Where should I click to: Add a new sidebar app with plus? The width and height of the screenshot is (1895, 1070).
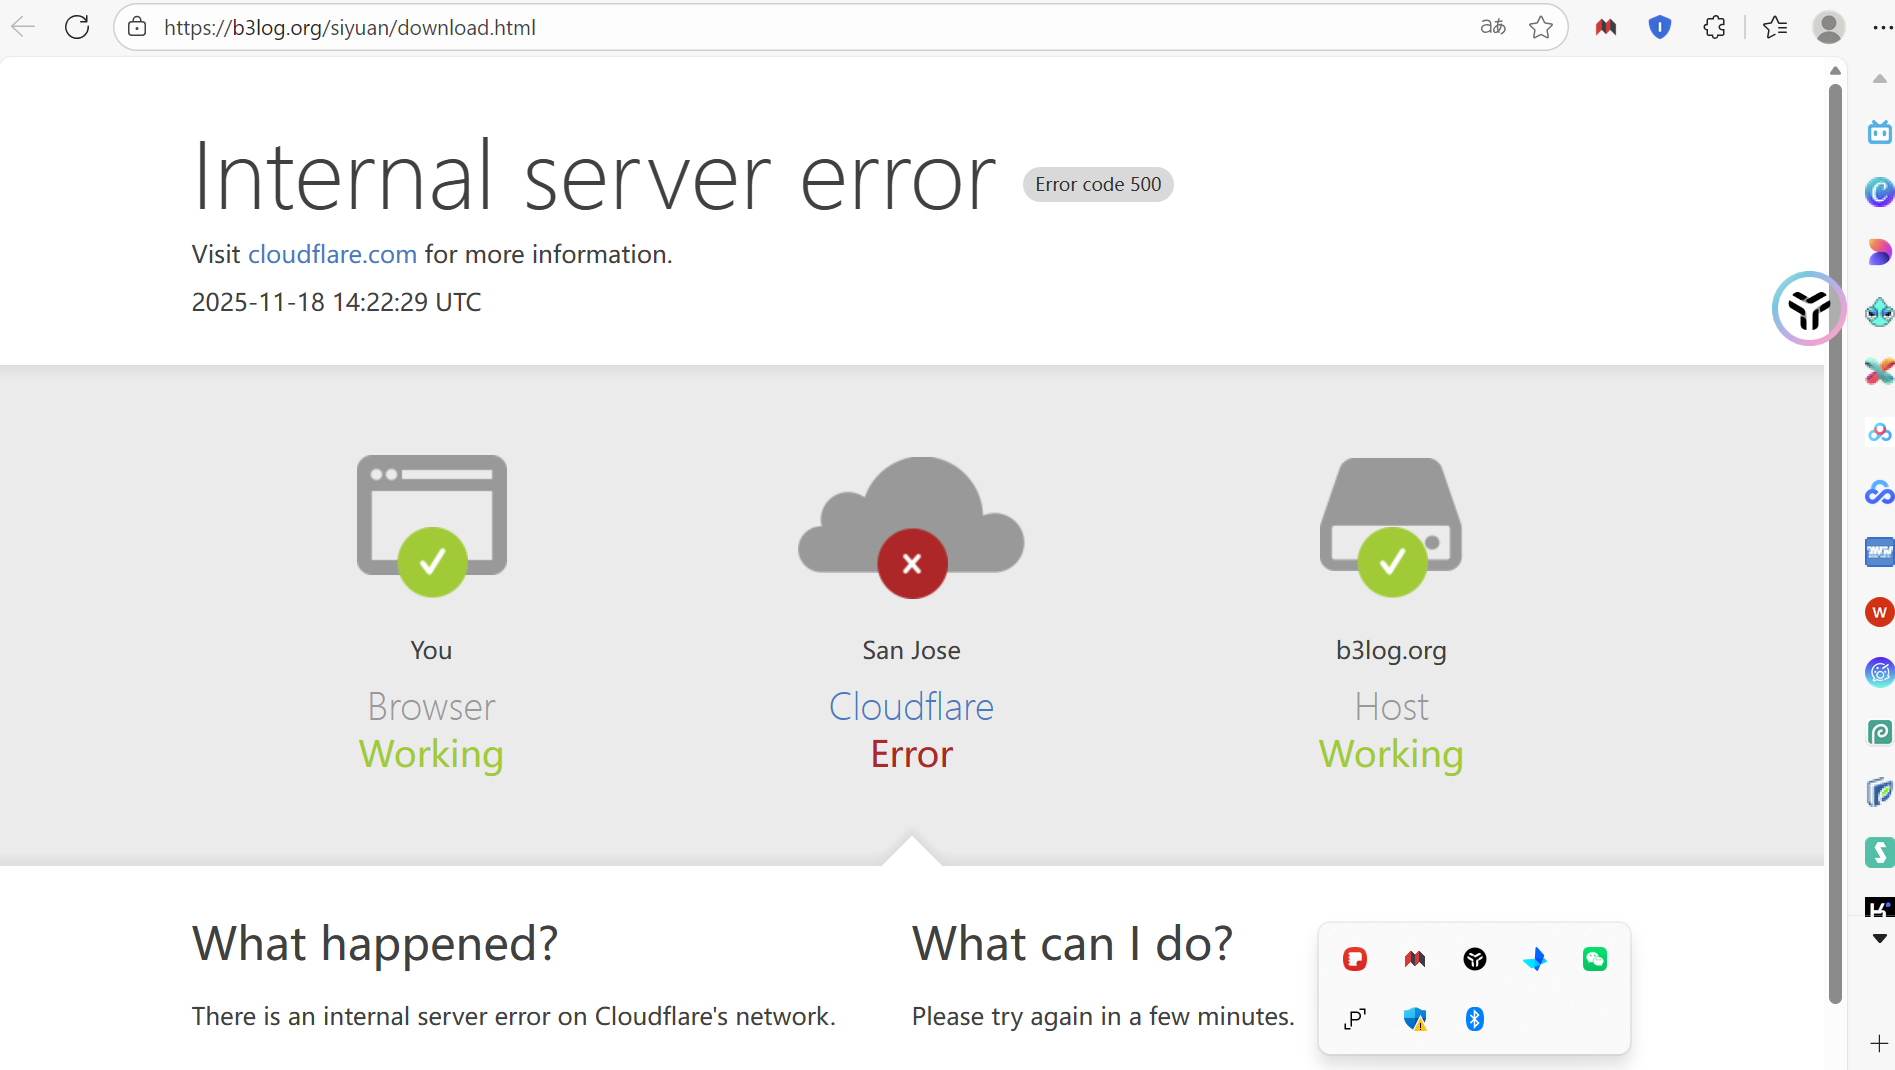[1880, 1044]
